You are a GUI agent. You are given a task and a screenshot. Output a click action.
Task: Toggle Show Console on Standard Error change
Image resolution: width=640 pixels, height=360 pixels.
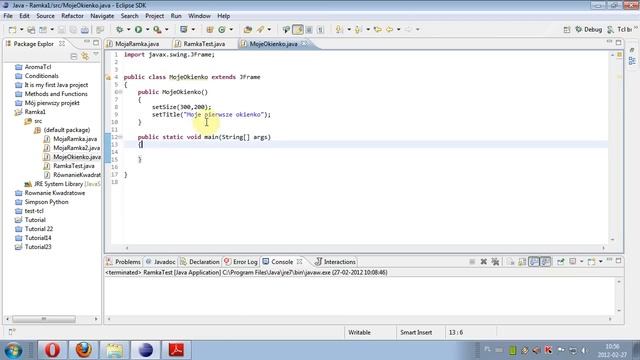[546, 262]
